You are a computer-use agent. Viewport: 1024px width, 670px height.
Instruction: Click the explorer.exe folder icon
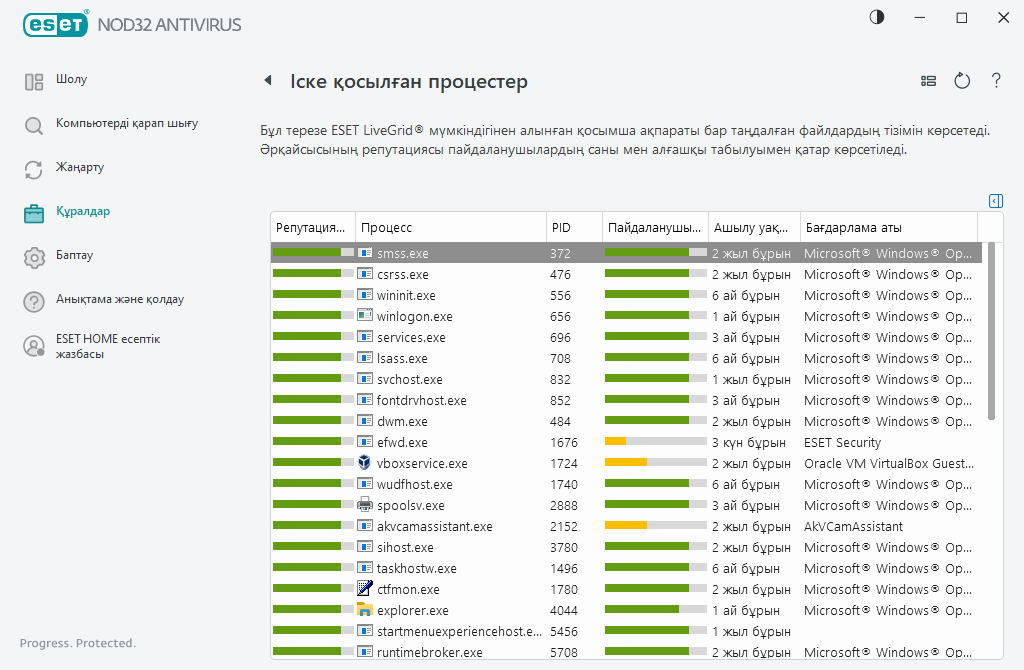click(x=365, y=610)
